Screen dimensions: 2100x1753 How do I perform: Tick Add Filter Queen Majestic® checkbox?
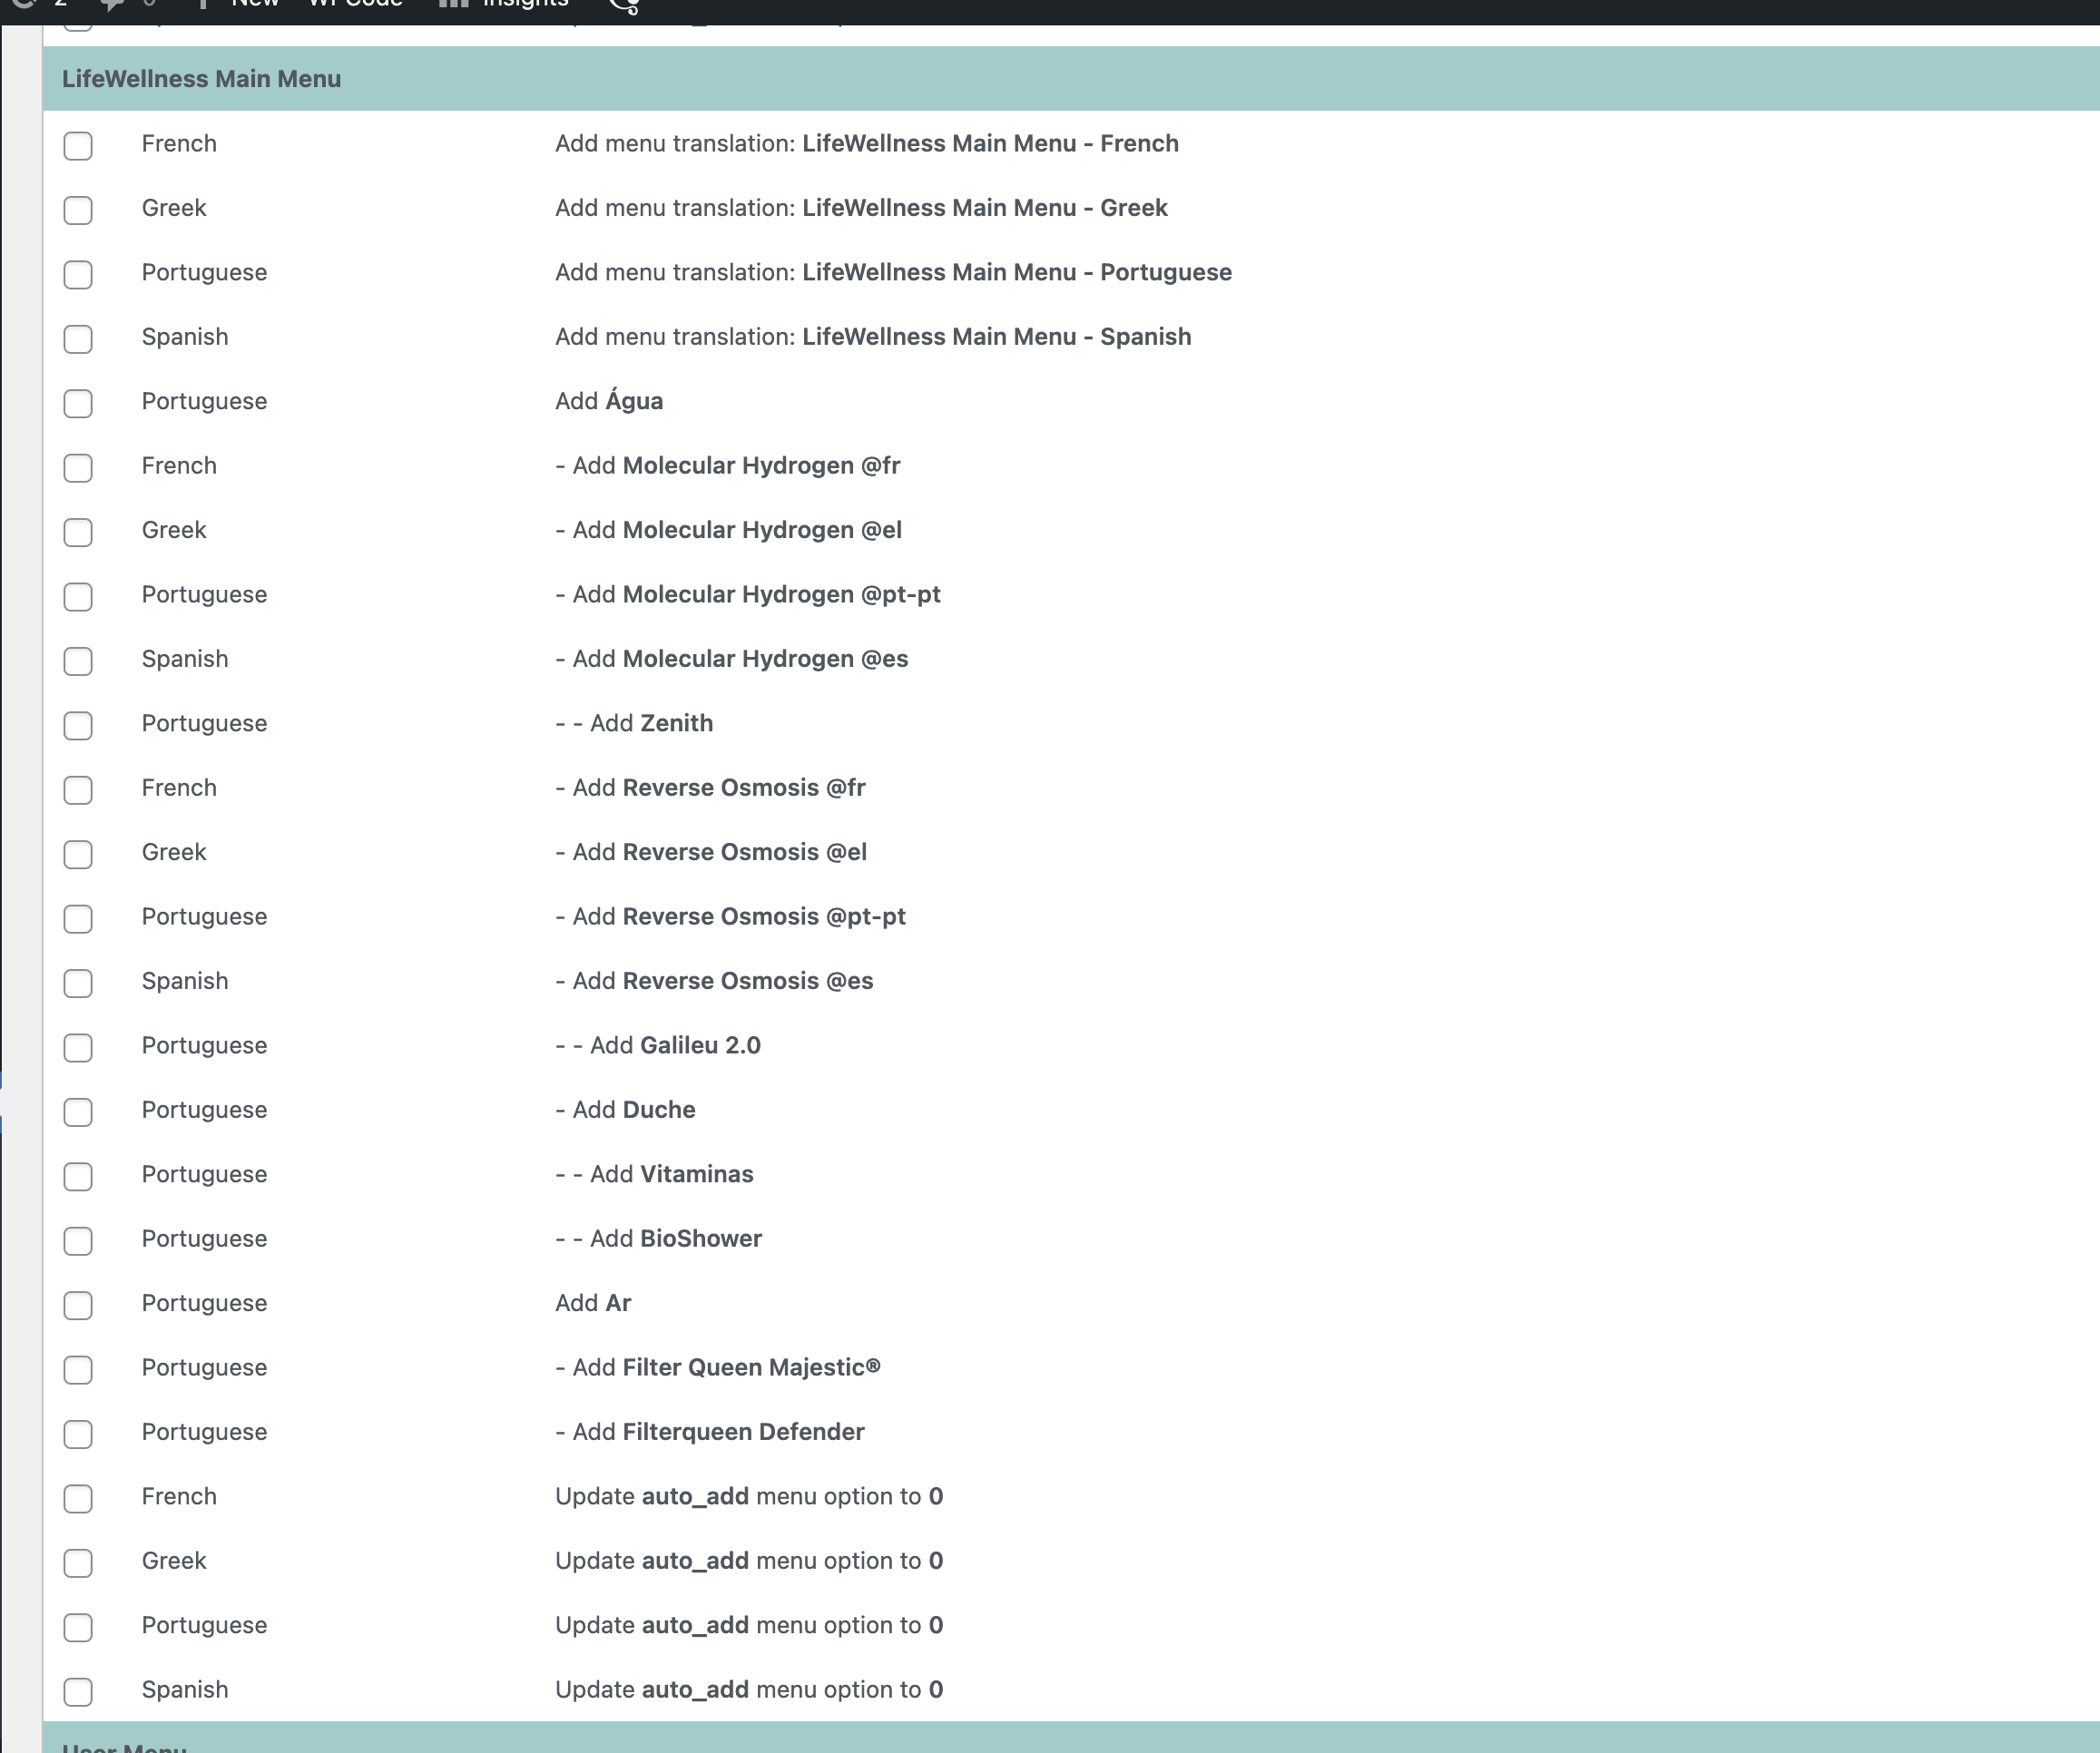78,1369
